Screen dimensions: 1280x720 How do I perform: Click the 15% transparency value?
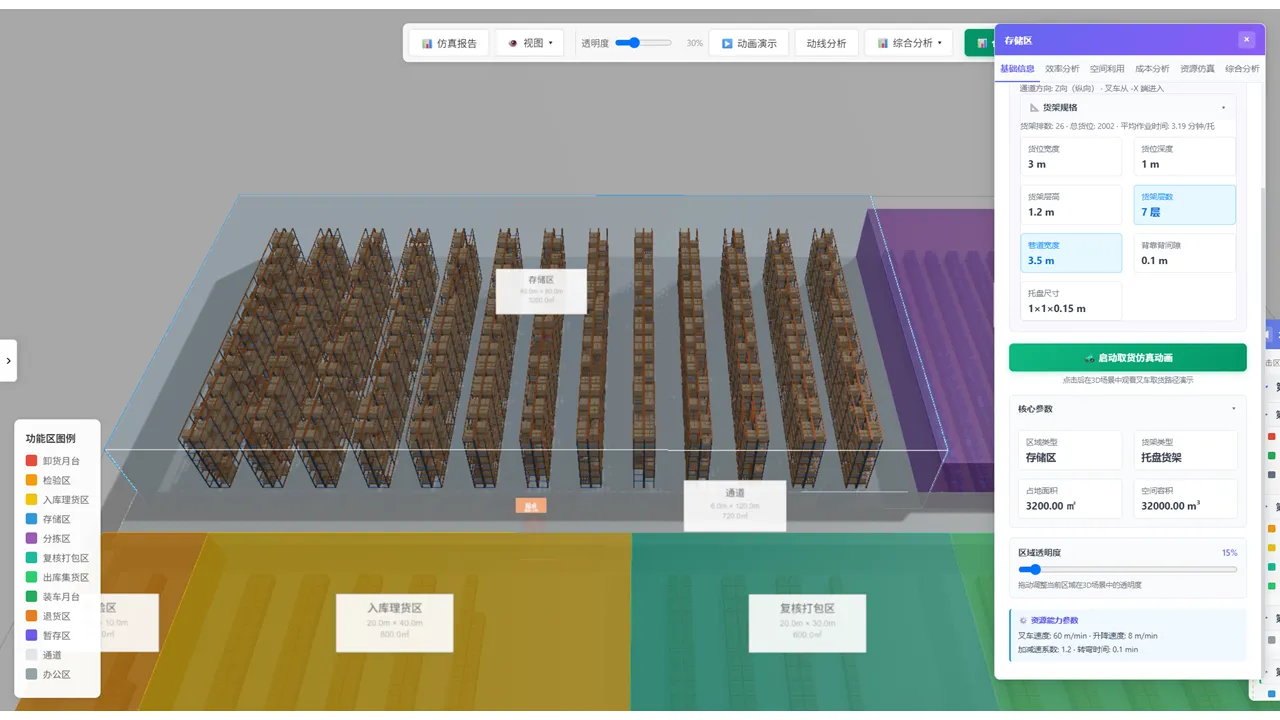(1229, 552)
